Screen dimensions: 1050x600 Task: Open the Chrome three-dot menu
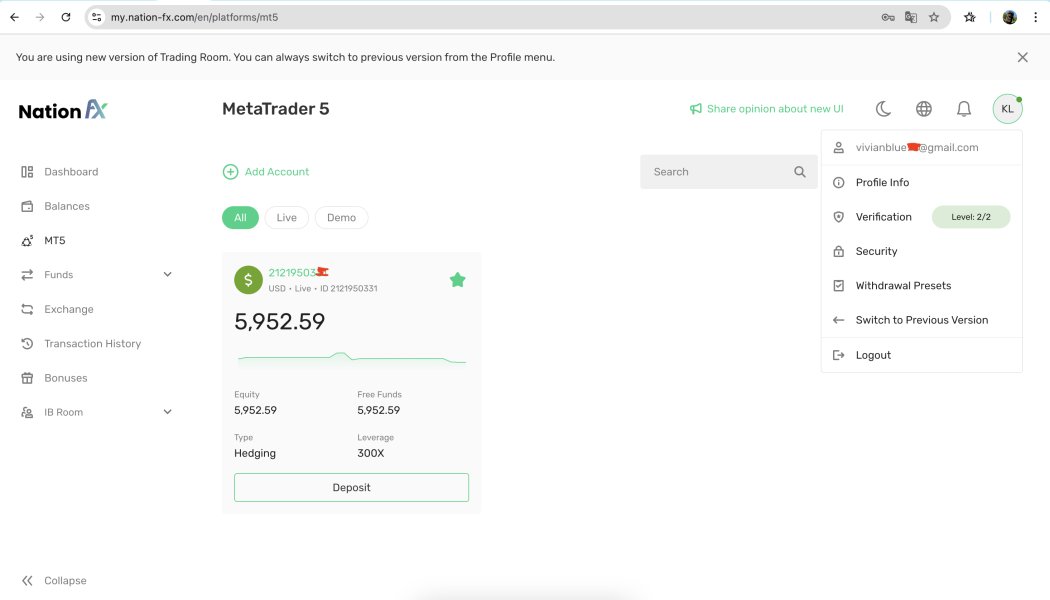pyautogui.click(x=1035, y=17)
